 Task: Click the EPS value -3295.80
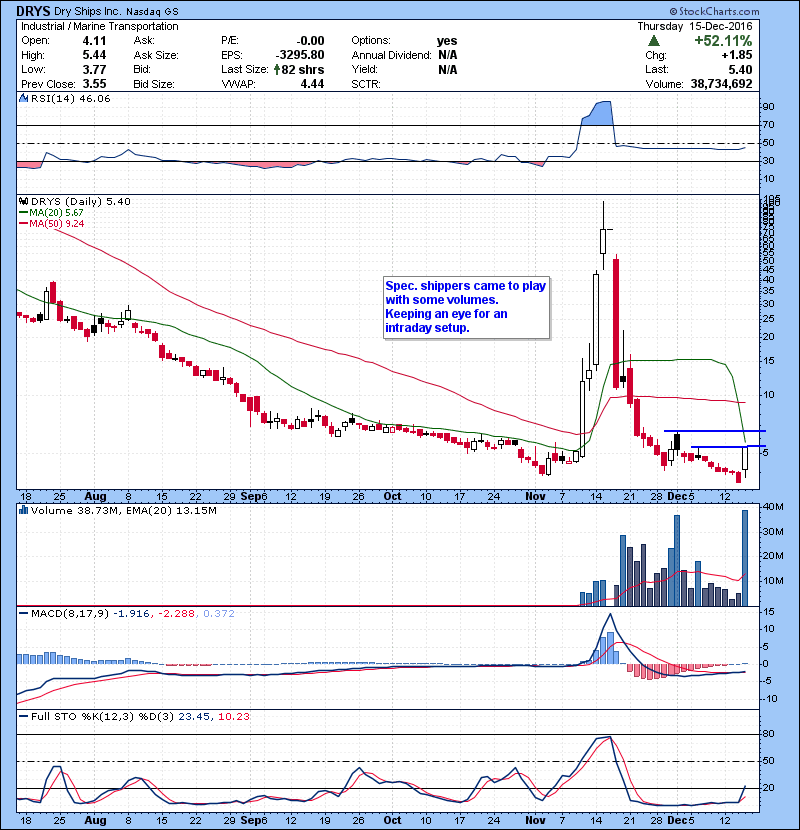pos(300,55)
